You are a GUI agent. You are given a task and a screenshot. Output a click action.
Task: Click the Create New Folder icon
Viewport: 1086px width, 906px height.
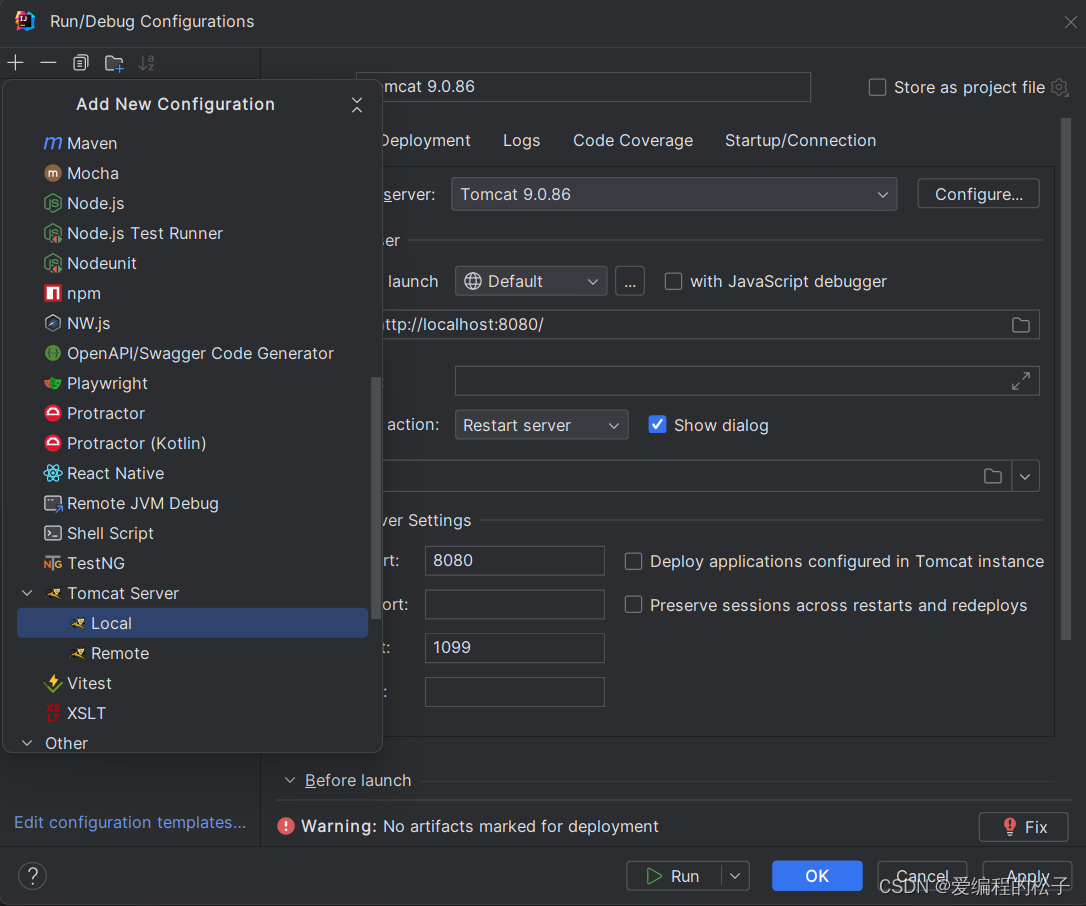tap(114, 63)
